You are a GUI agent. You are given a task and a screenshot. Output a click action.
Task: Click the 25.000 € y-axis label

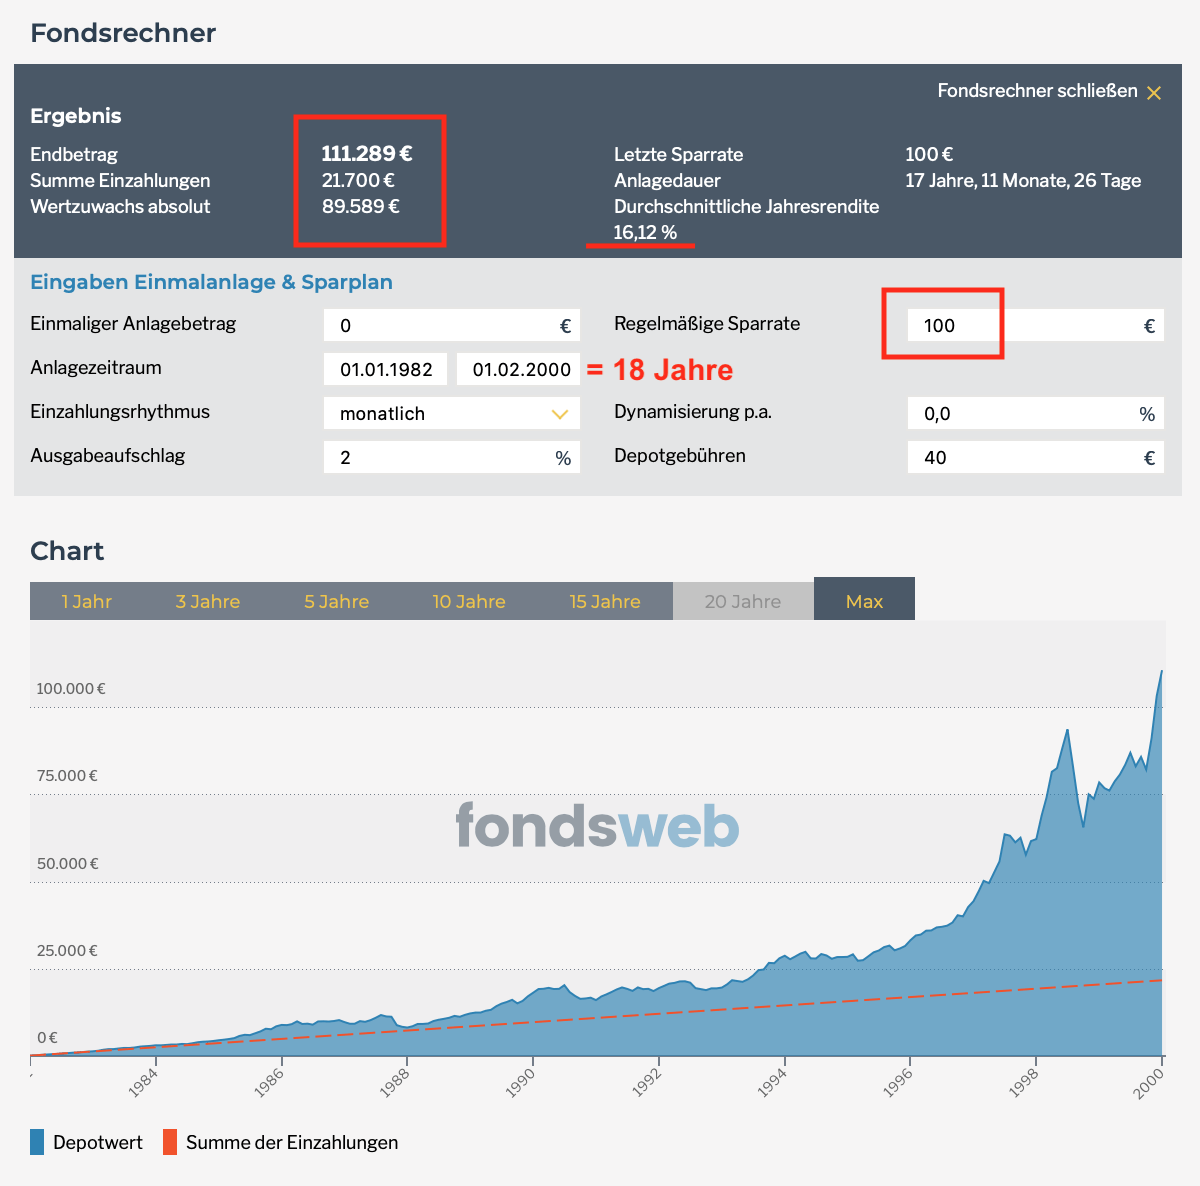[67, 950]
